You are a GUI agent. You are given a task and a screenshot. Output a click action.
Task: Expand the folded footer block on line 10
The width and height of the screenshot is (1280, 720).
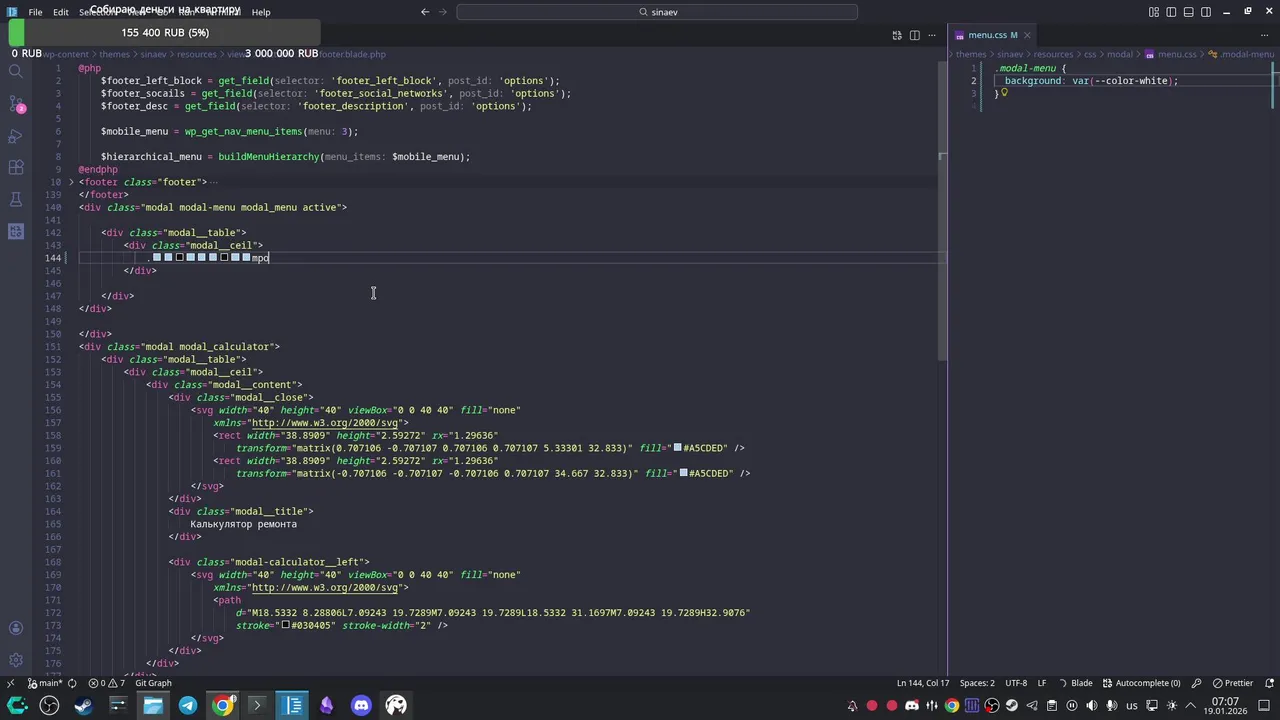tap(70, 182)
